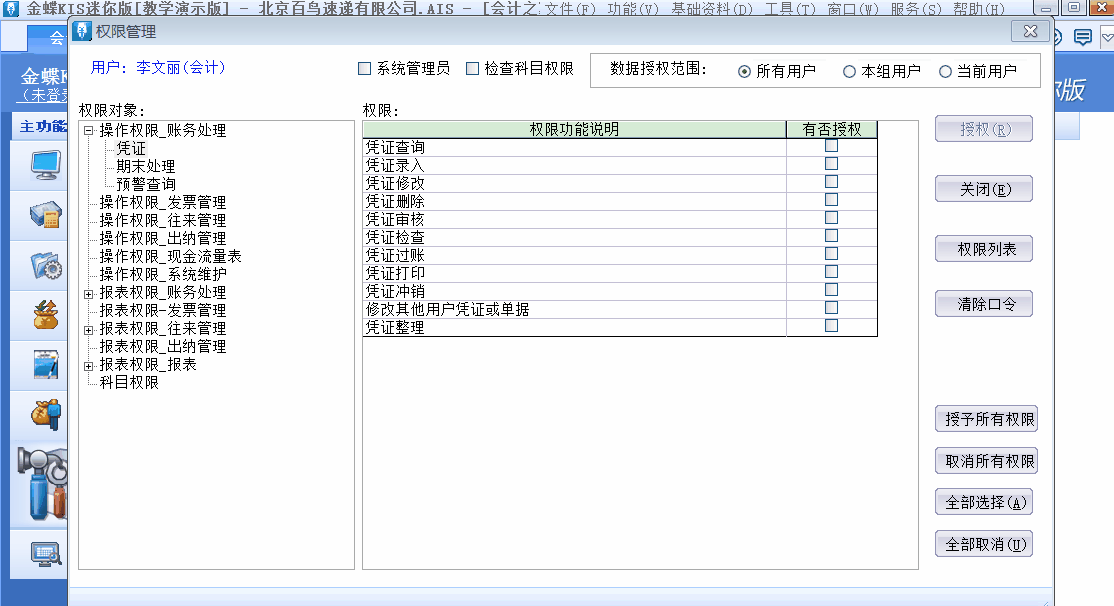This screenshot has height=606, width=1114.
Task: Expand the 报表权限_账务处理 tree node
Action: point(89,293)
